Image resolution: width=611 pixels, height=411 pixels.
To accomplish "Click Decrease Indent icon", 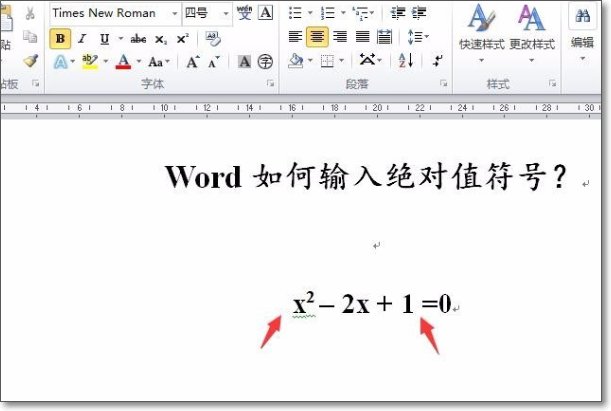I will (398, 13).
